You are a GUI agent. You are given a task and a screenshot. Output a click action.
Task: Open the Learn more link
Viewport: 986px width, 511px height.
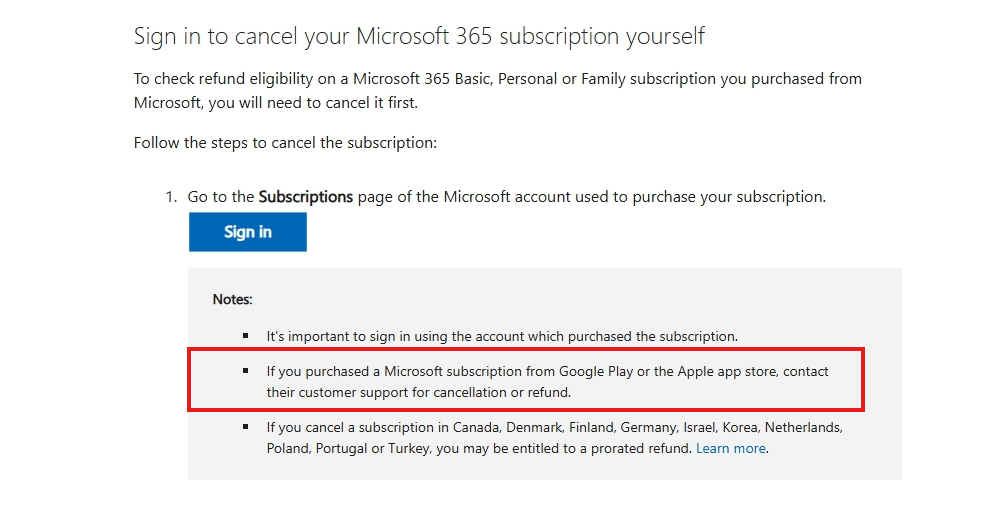click(x=730, y=448)
